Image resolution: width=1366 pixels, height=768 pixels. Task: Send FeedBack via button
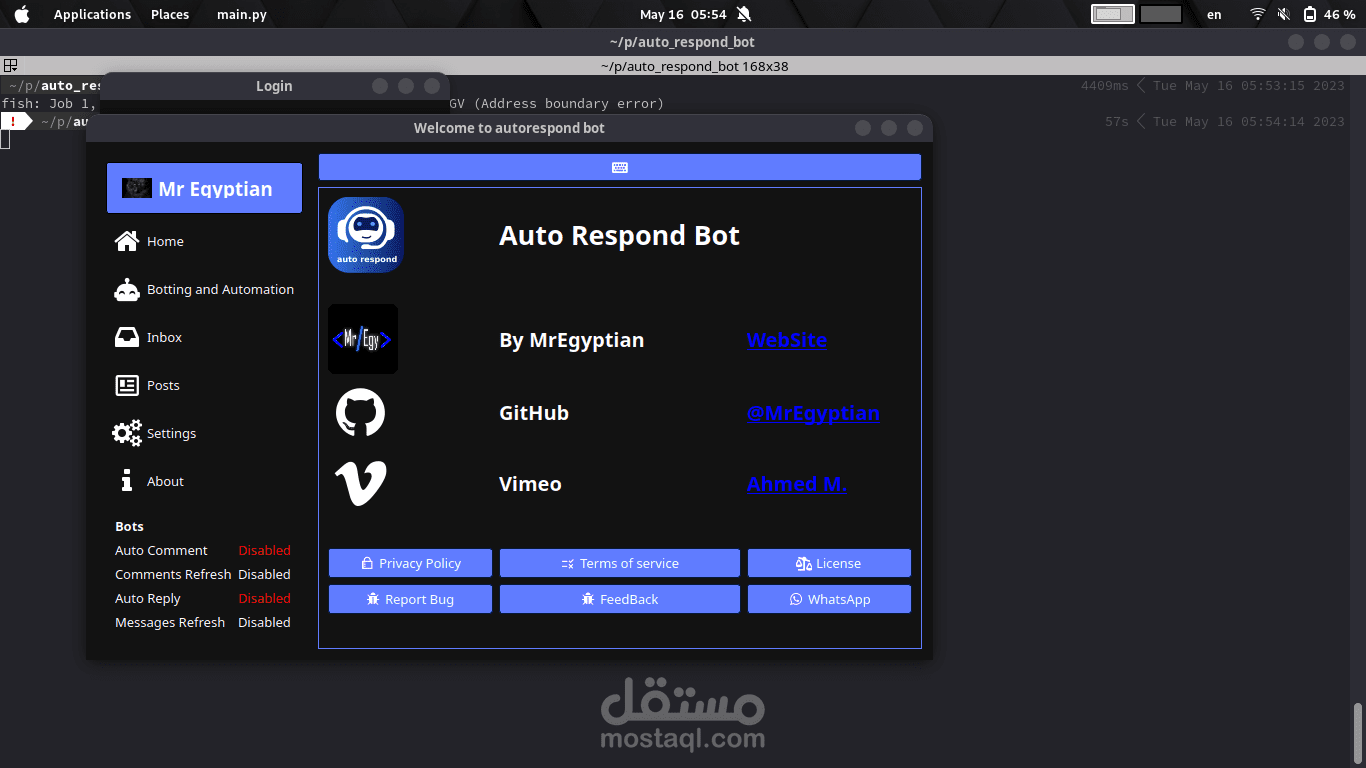[620, 599]
